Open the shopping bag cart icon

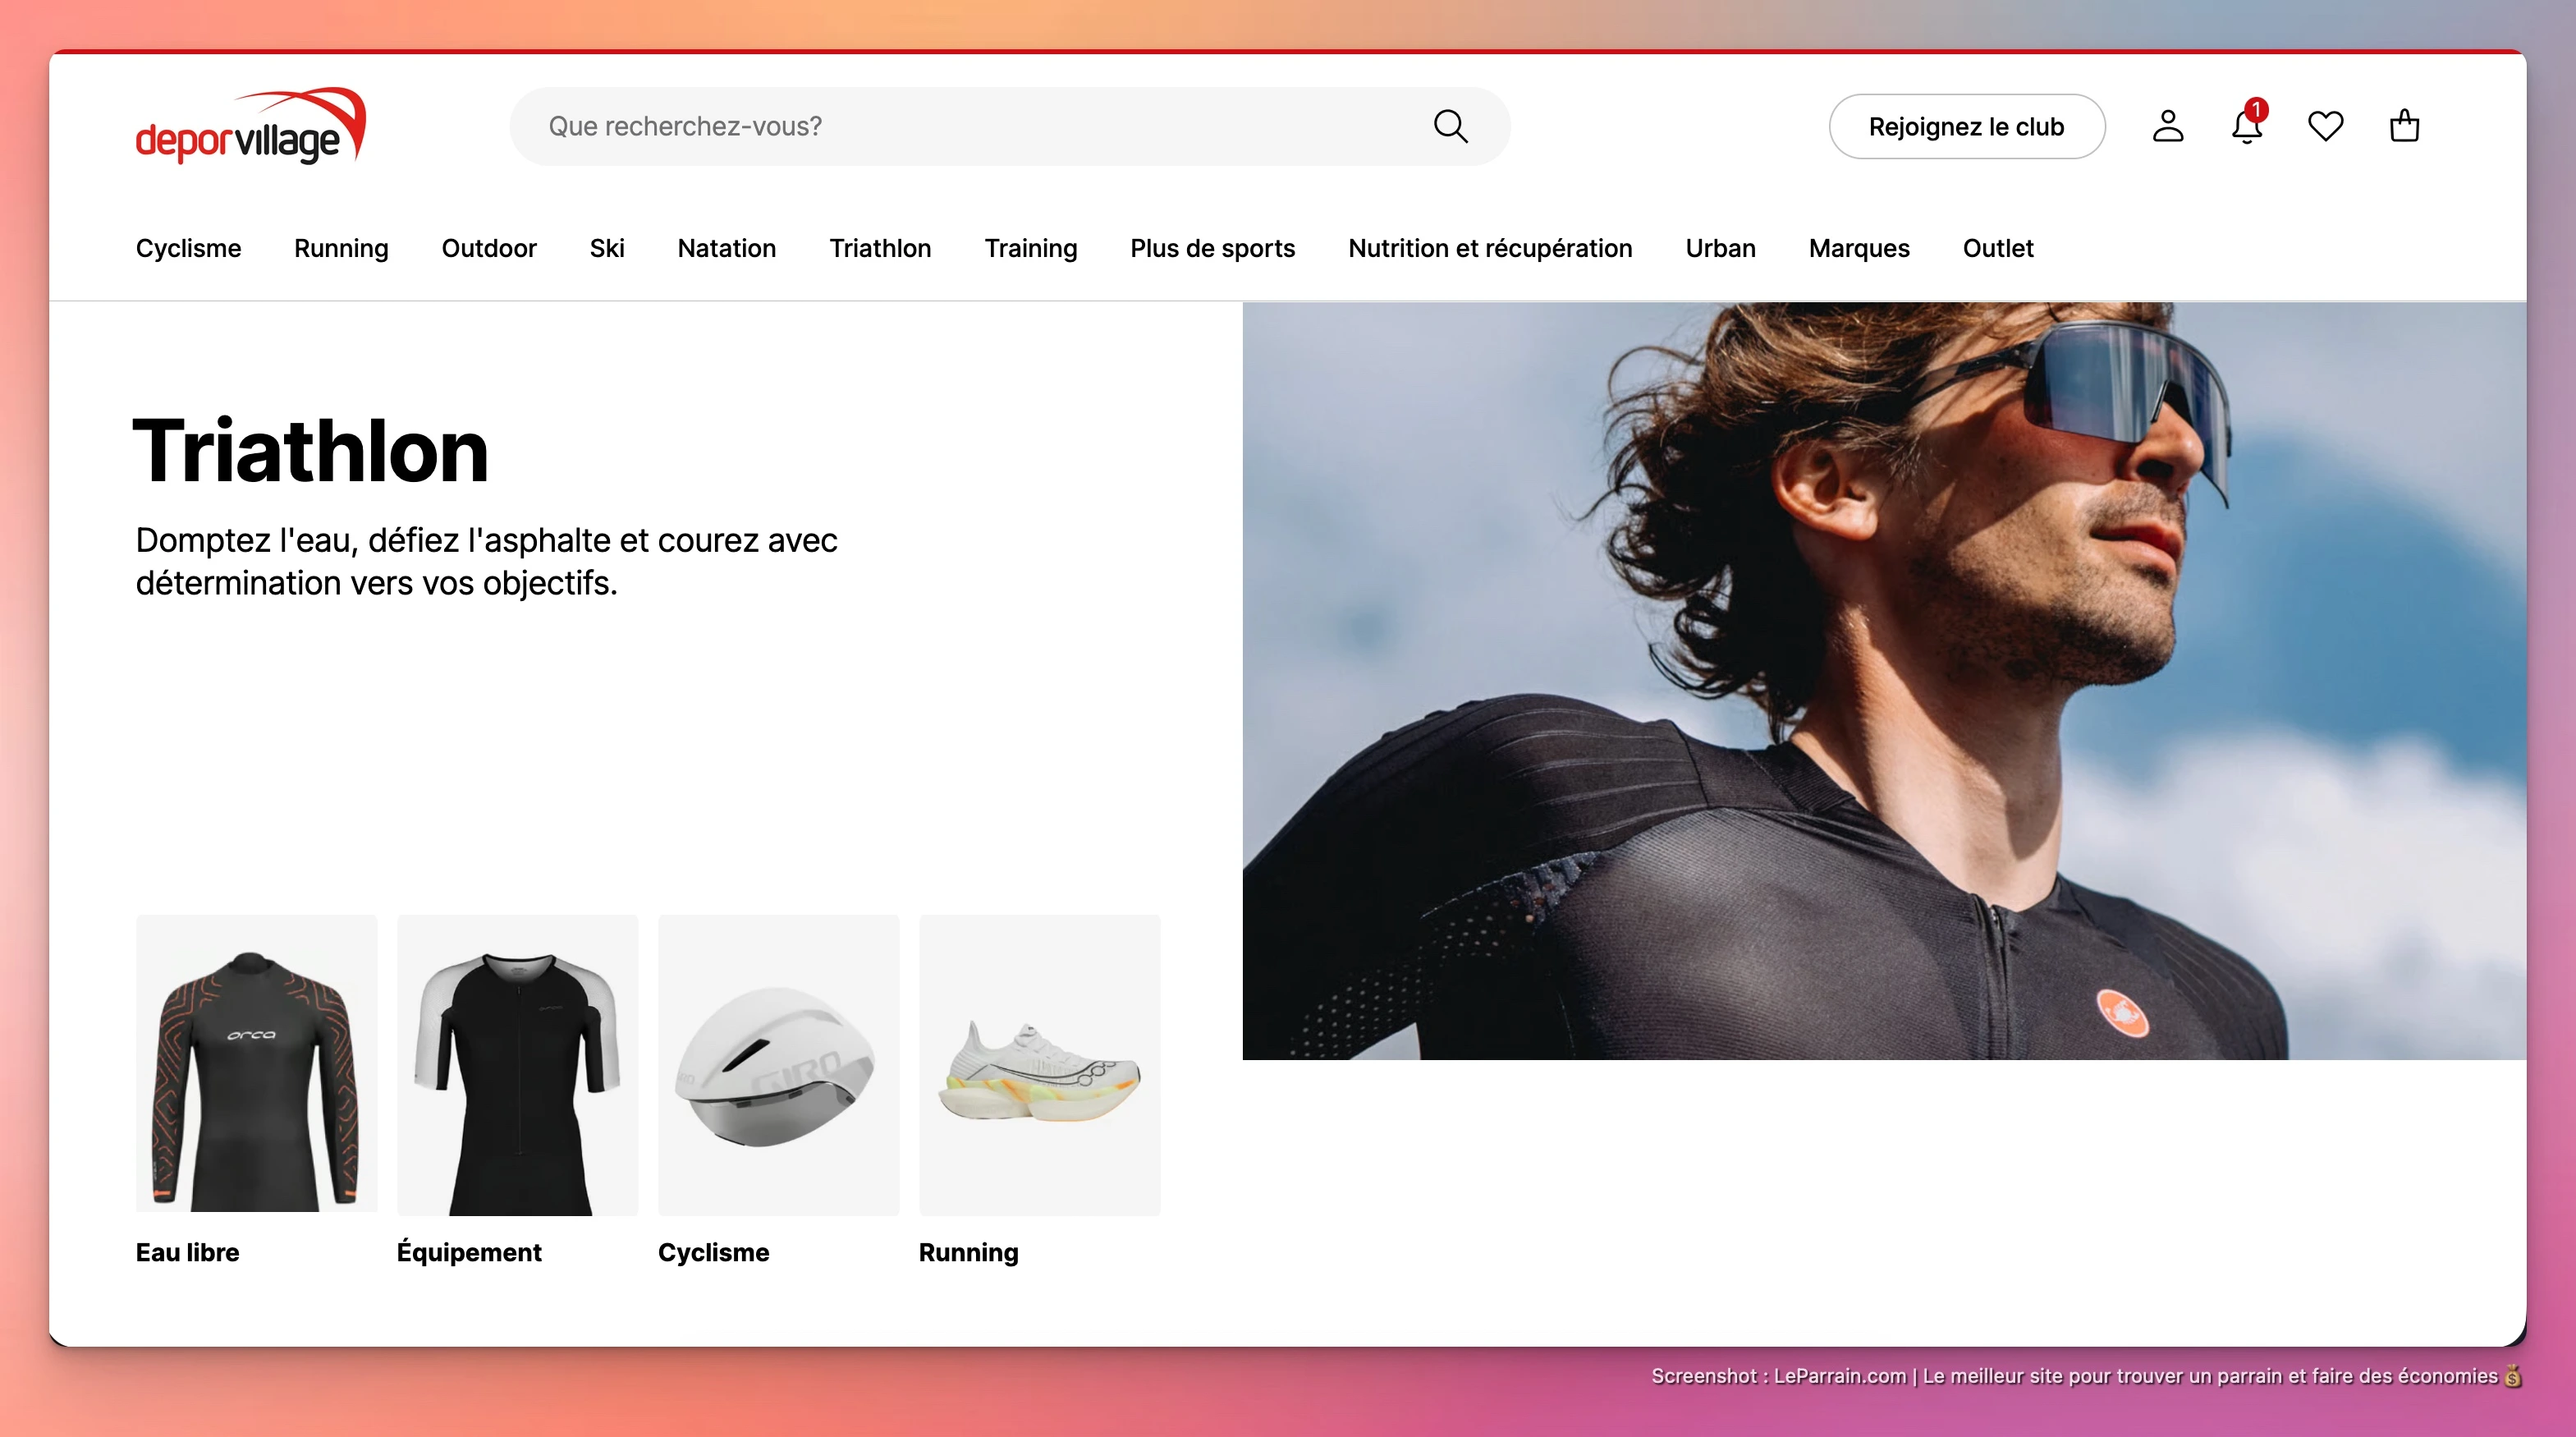2404,126
